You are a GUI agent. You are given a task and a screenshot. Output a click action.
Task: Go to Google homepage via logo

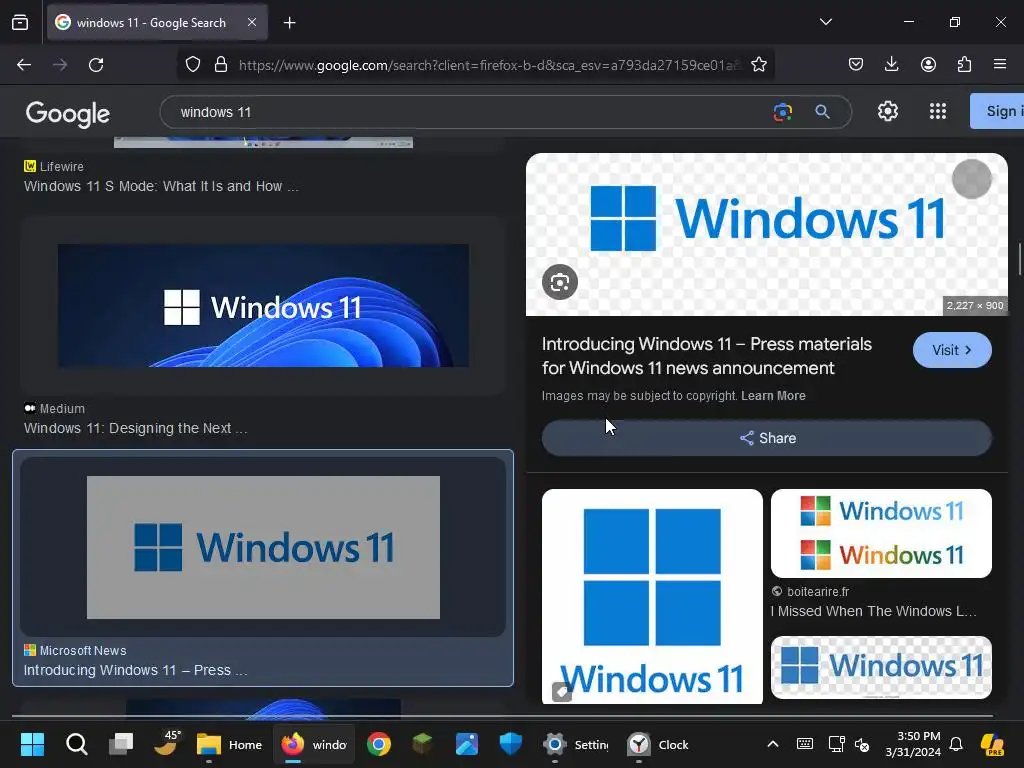(68, 114)
